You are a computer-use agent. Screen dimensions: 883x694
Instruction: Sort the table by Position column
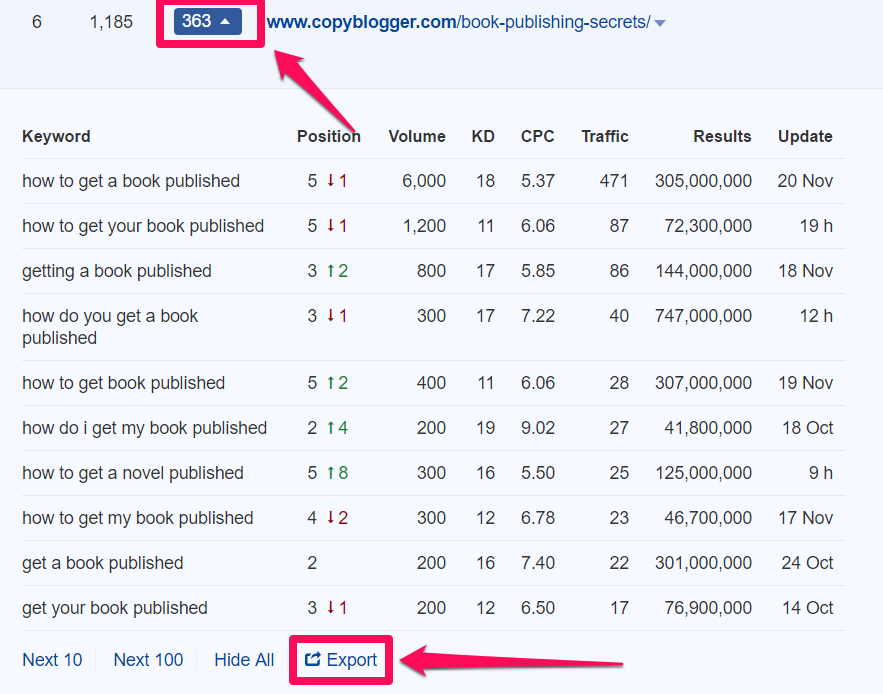pyautogui.click(x=328, y=137)
